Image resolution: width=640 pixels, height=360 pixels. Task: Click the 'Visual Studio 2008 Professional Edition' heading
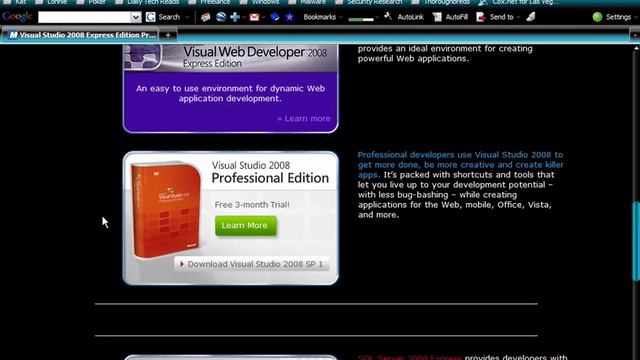[x=270, y=172]
